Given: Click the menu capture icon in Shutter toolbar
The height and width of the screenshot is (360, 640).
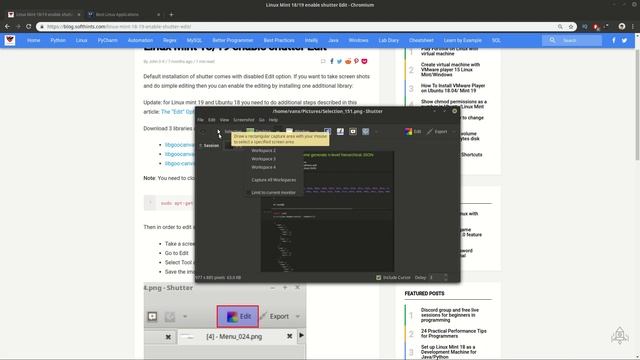Looking at the screenshot, I should point(340,131).
